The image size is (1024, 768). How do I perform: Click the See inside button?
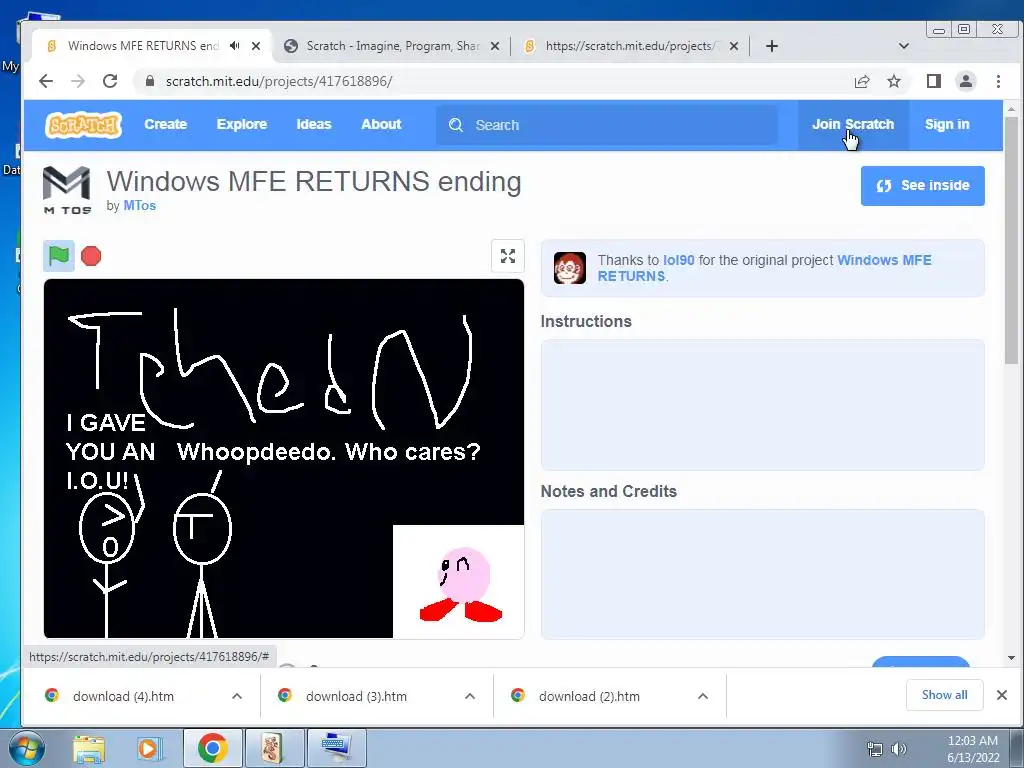922,185
